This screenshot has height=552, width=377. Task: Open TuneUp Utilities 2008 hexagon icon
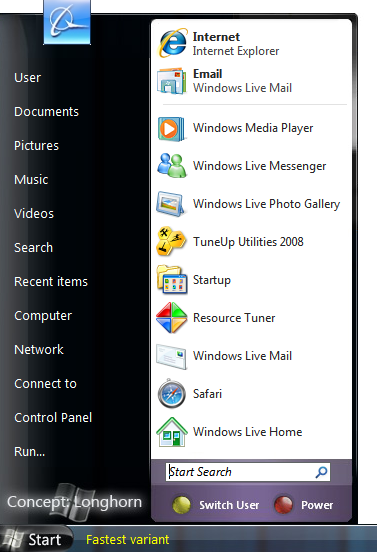point(171,241)
